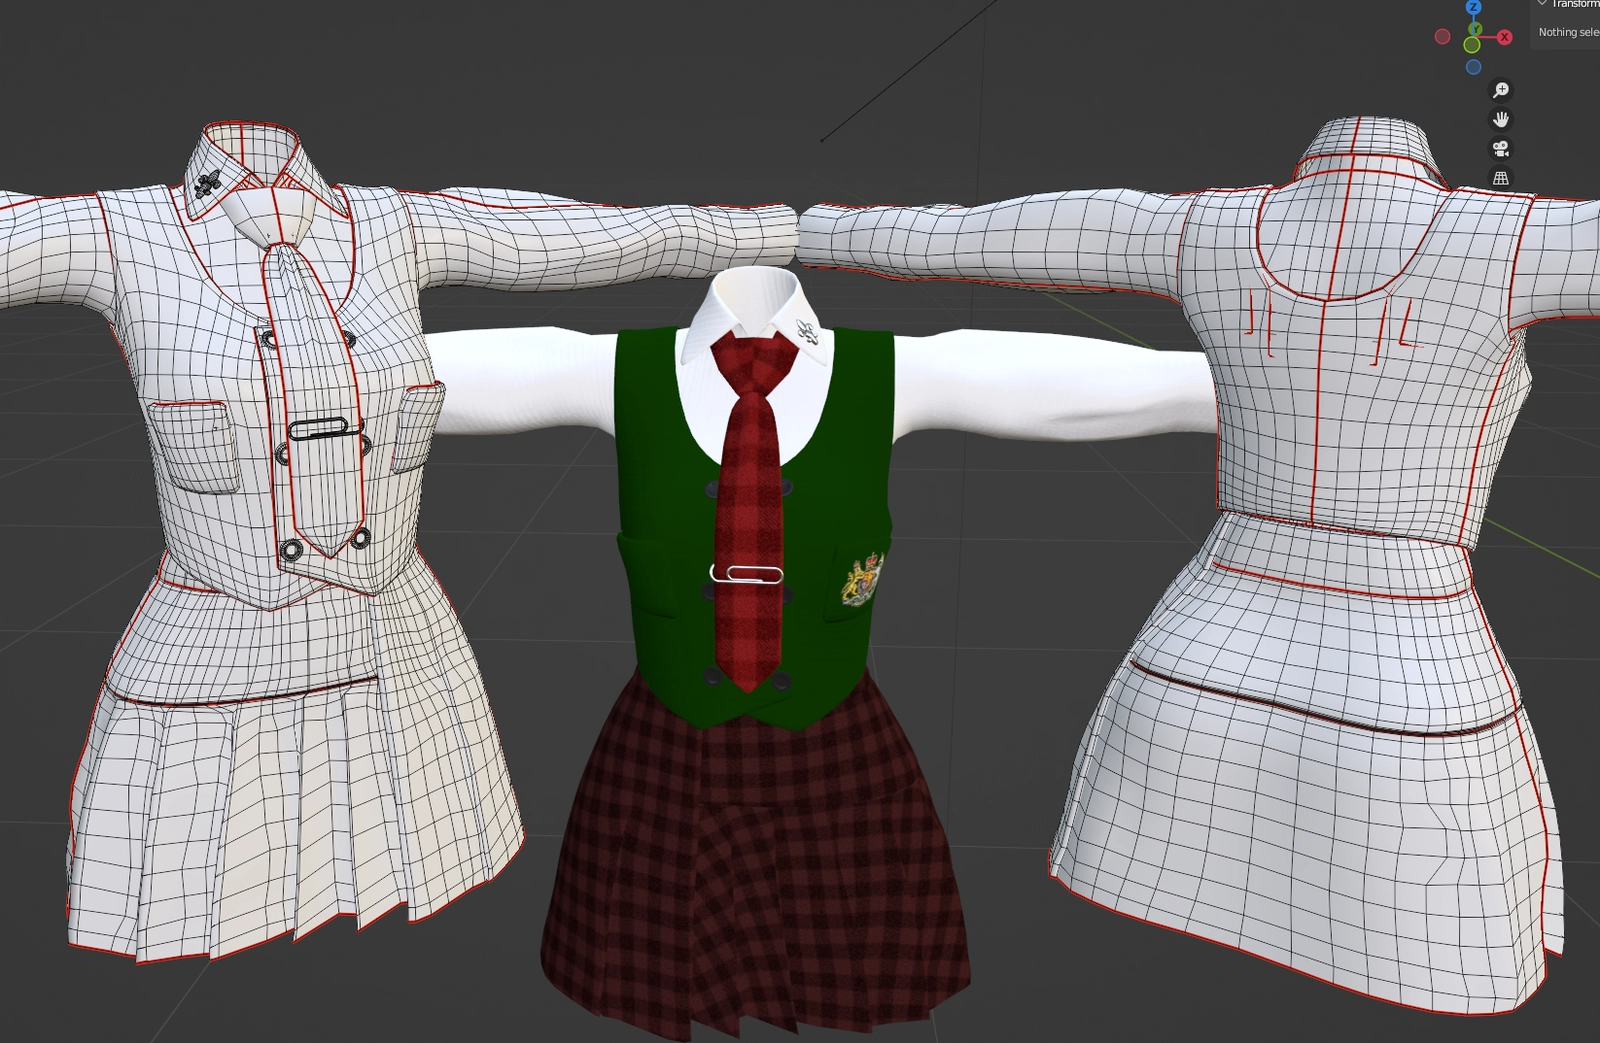Switch perspective mode via the grid icon
This screenshot has height=1043, width=1600.
point(1501,178)
